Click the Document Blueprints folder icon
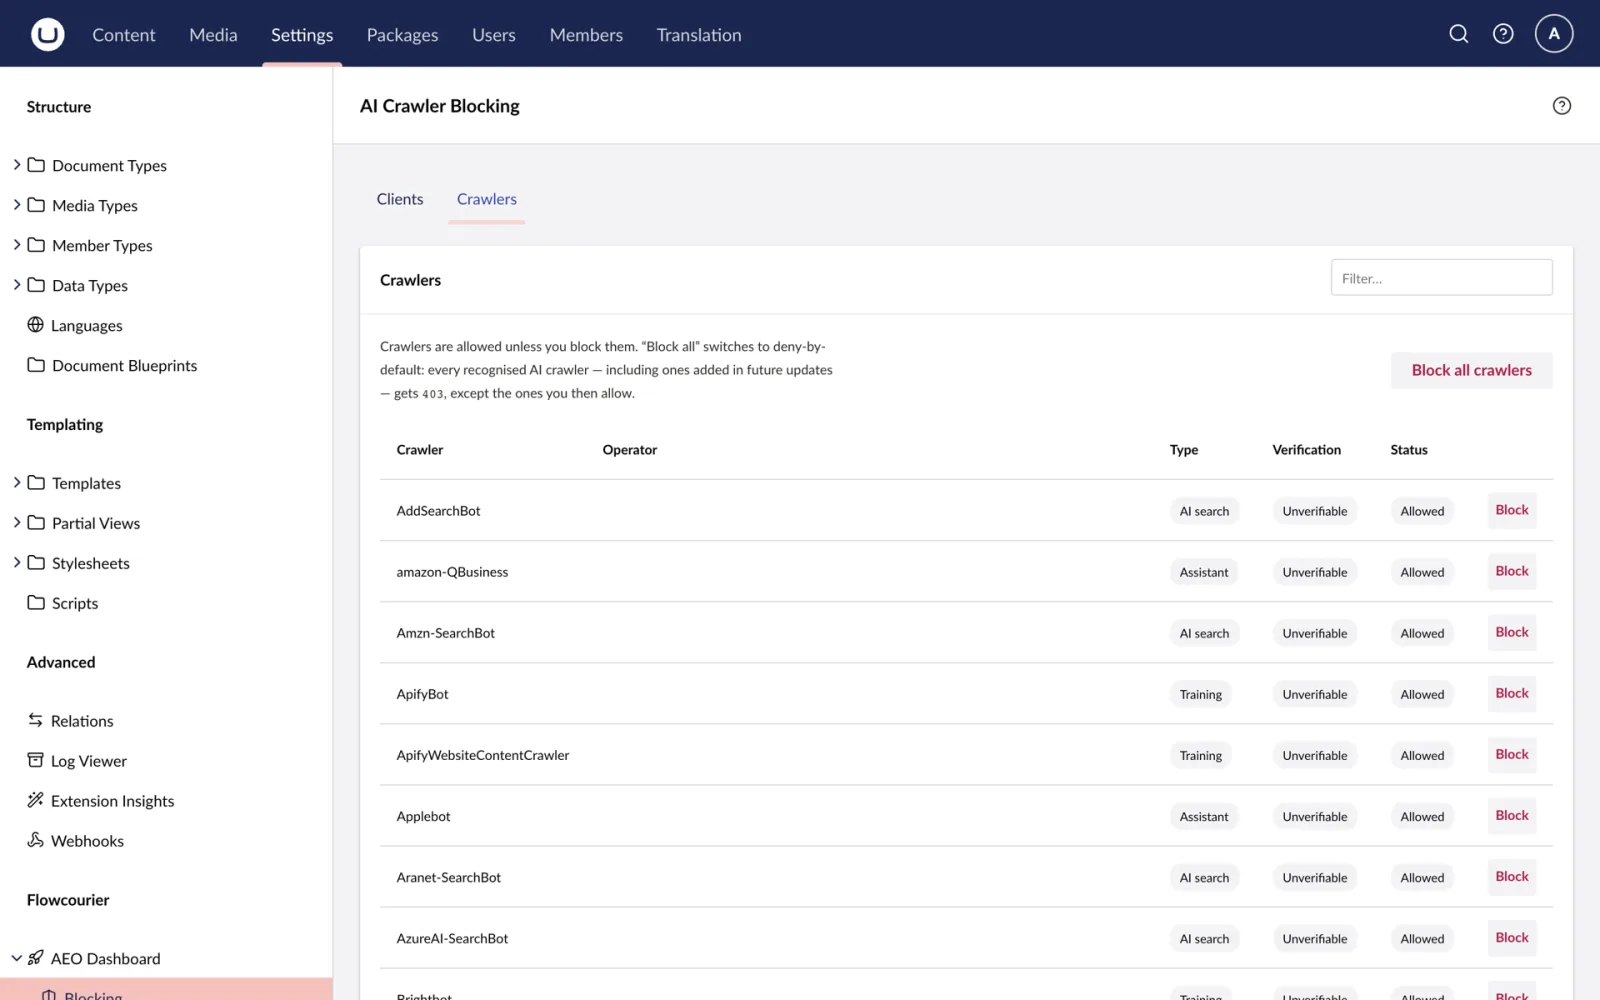1600x1000 pixels. (x=36, y=365)
